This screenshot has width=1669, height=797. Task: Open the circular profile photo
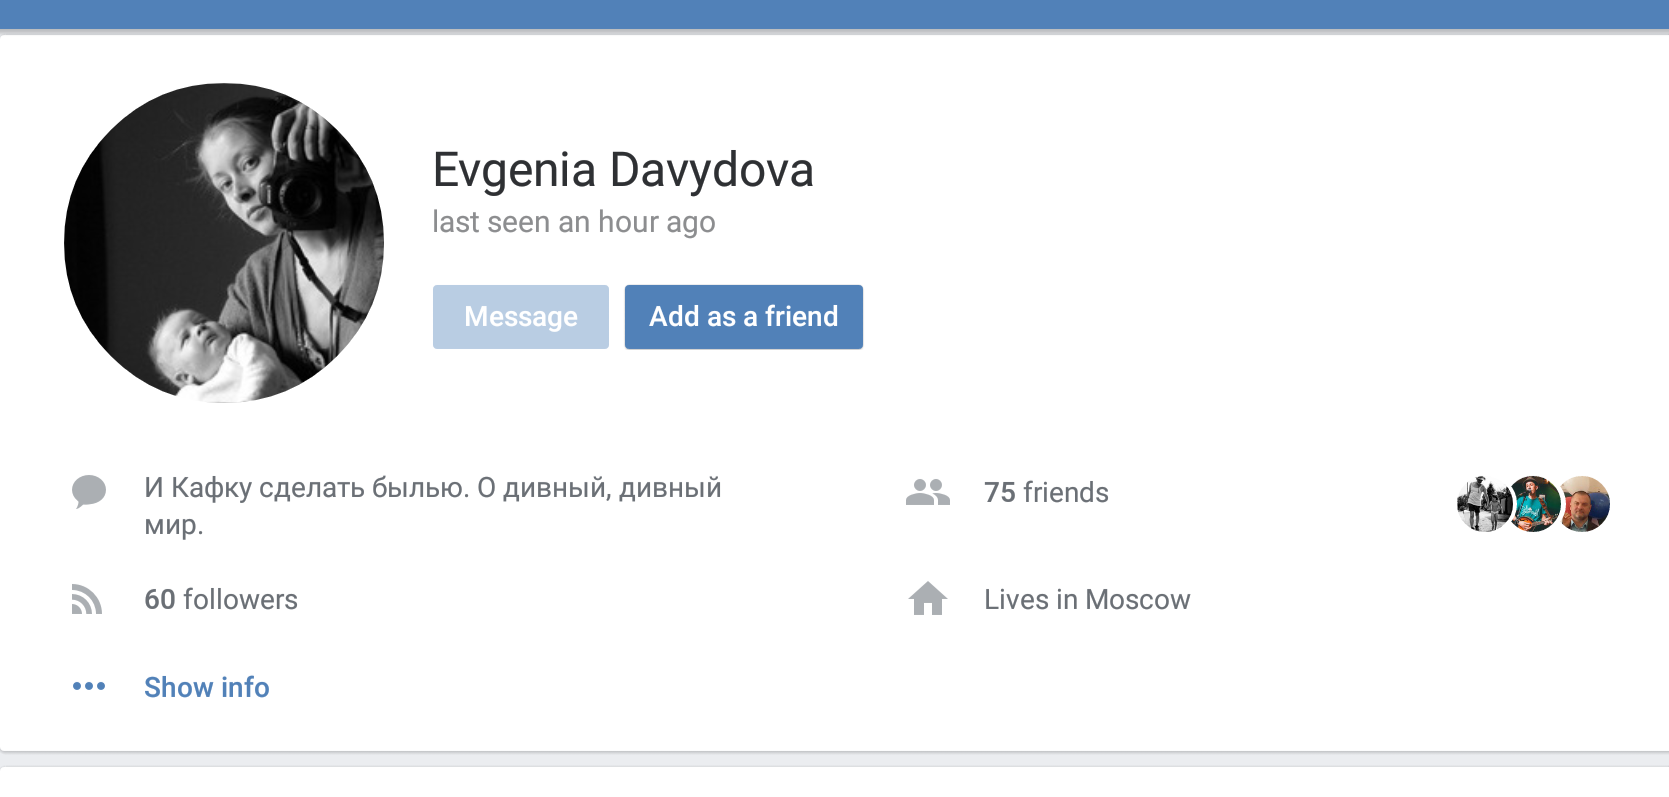tap(224, 243)
